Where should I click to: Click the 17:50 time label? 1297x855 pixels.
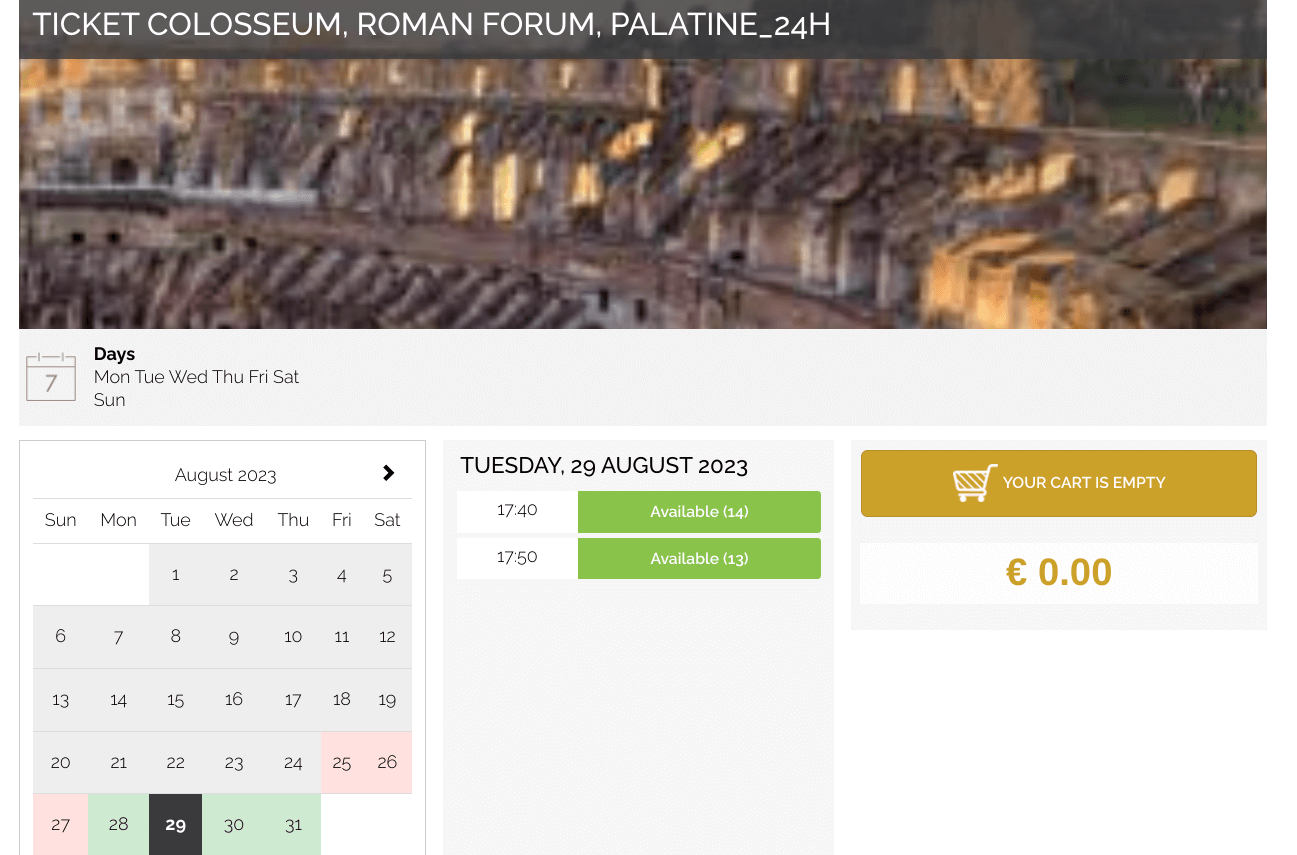[x=517, y=557]
